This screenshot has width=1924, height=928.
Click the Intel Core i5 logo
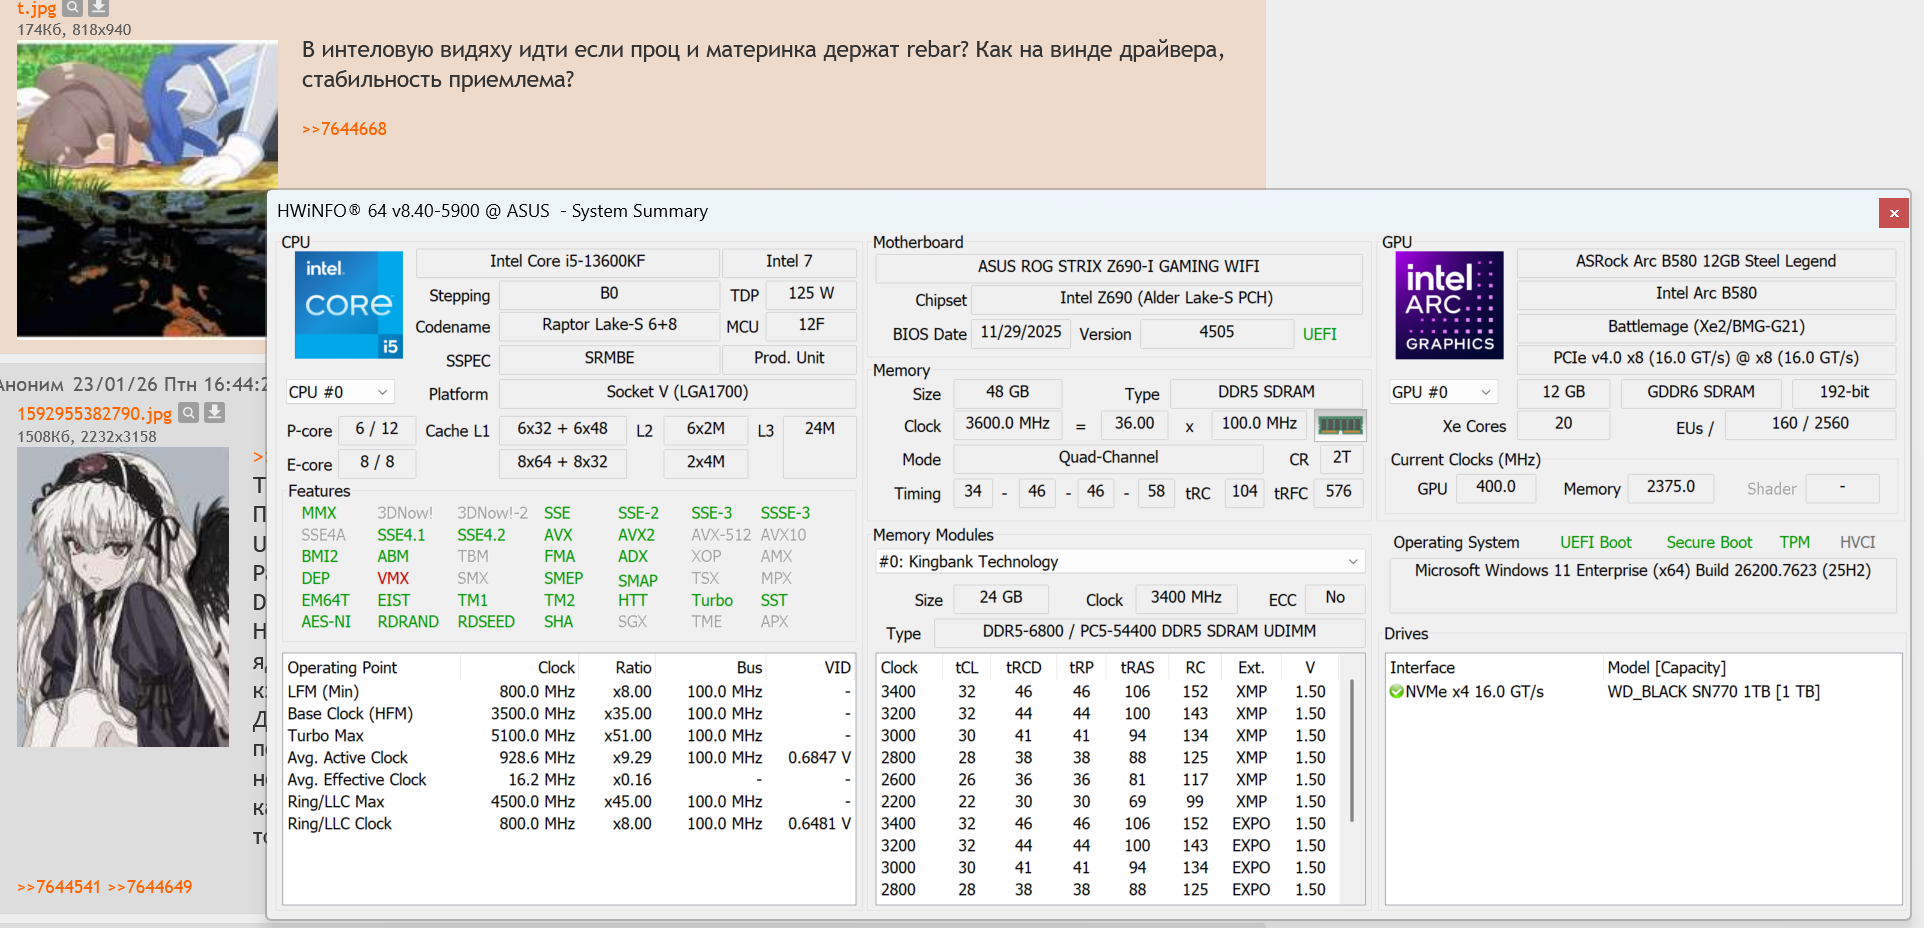349,305
